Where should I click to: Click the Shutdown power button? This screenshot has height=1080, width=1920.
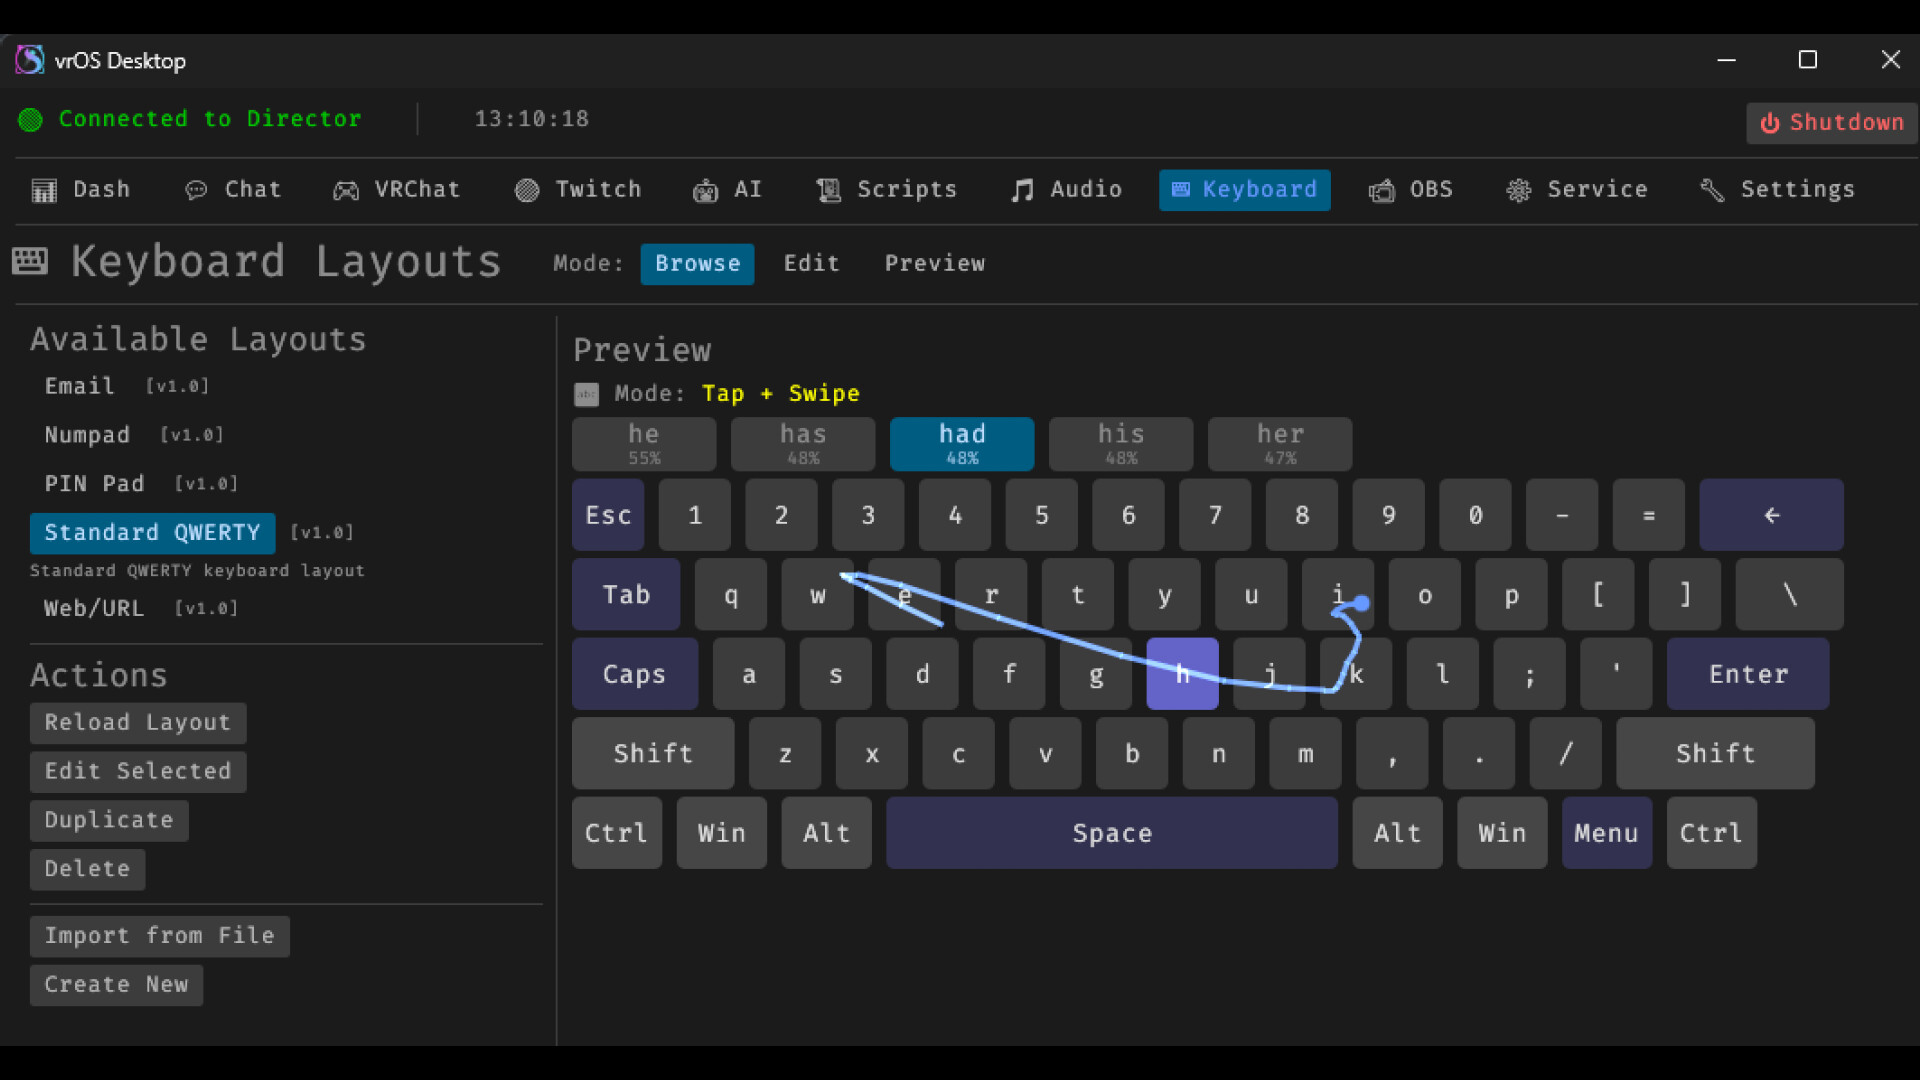click(x=1831, y=122)
